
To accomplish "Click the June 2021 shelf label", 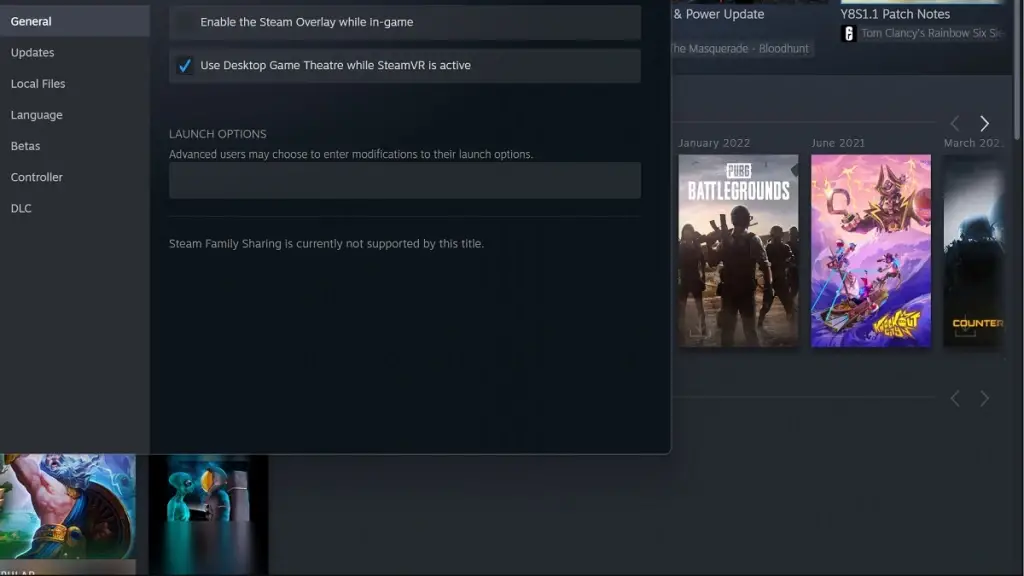I will pyautogui.click(x=838, y=143).
